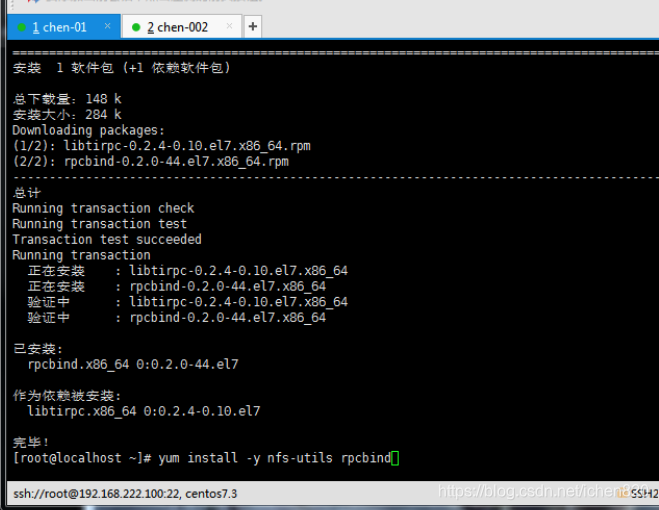This screenshot has width=659, height=510.
Task: Click the '(2/2): rpcbind-0.2.0-44.el7.x86_64.rpm' line
Action: click(x=151, y=161)
